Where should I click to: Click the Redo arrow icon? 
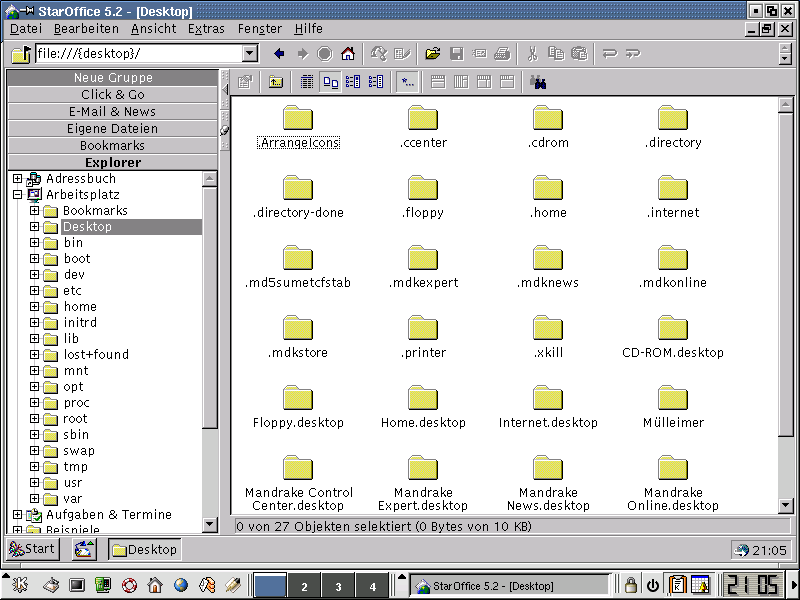pyautogui.click(x=633, y=54)
